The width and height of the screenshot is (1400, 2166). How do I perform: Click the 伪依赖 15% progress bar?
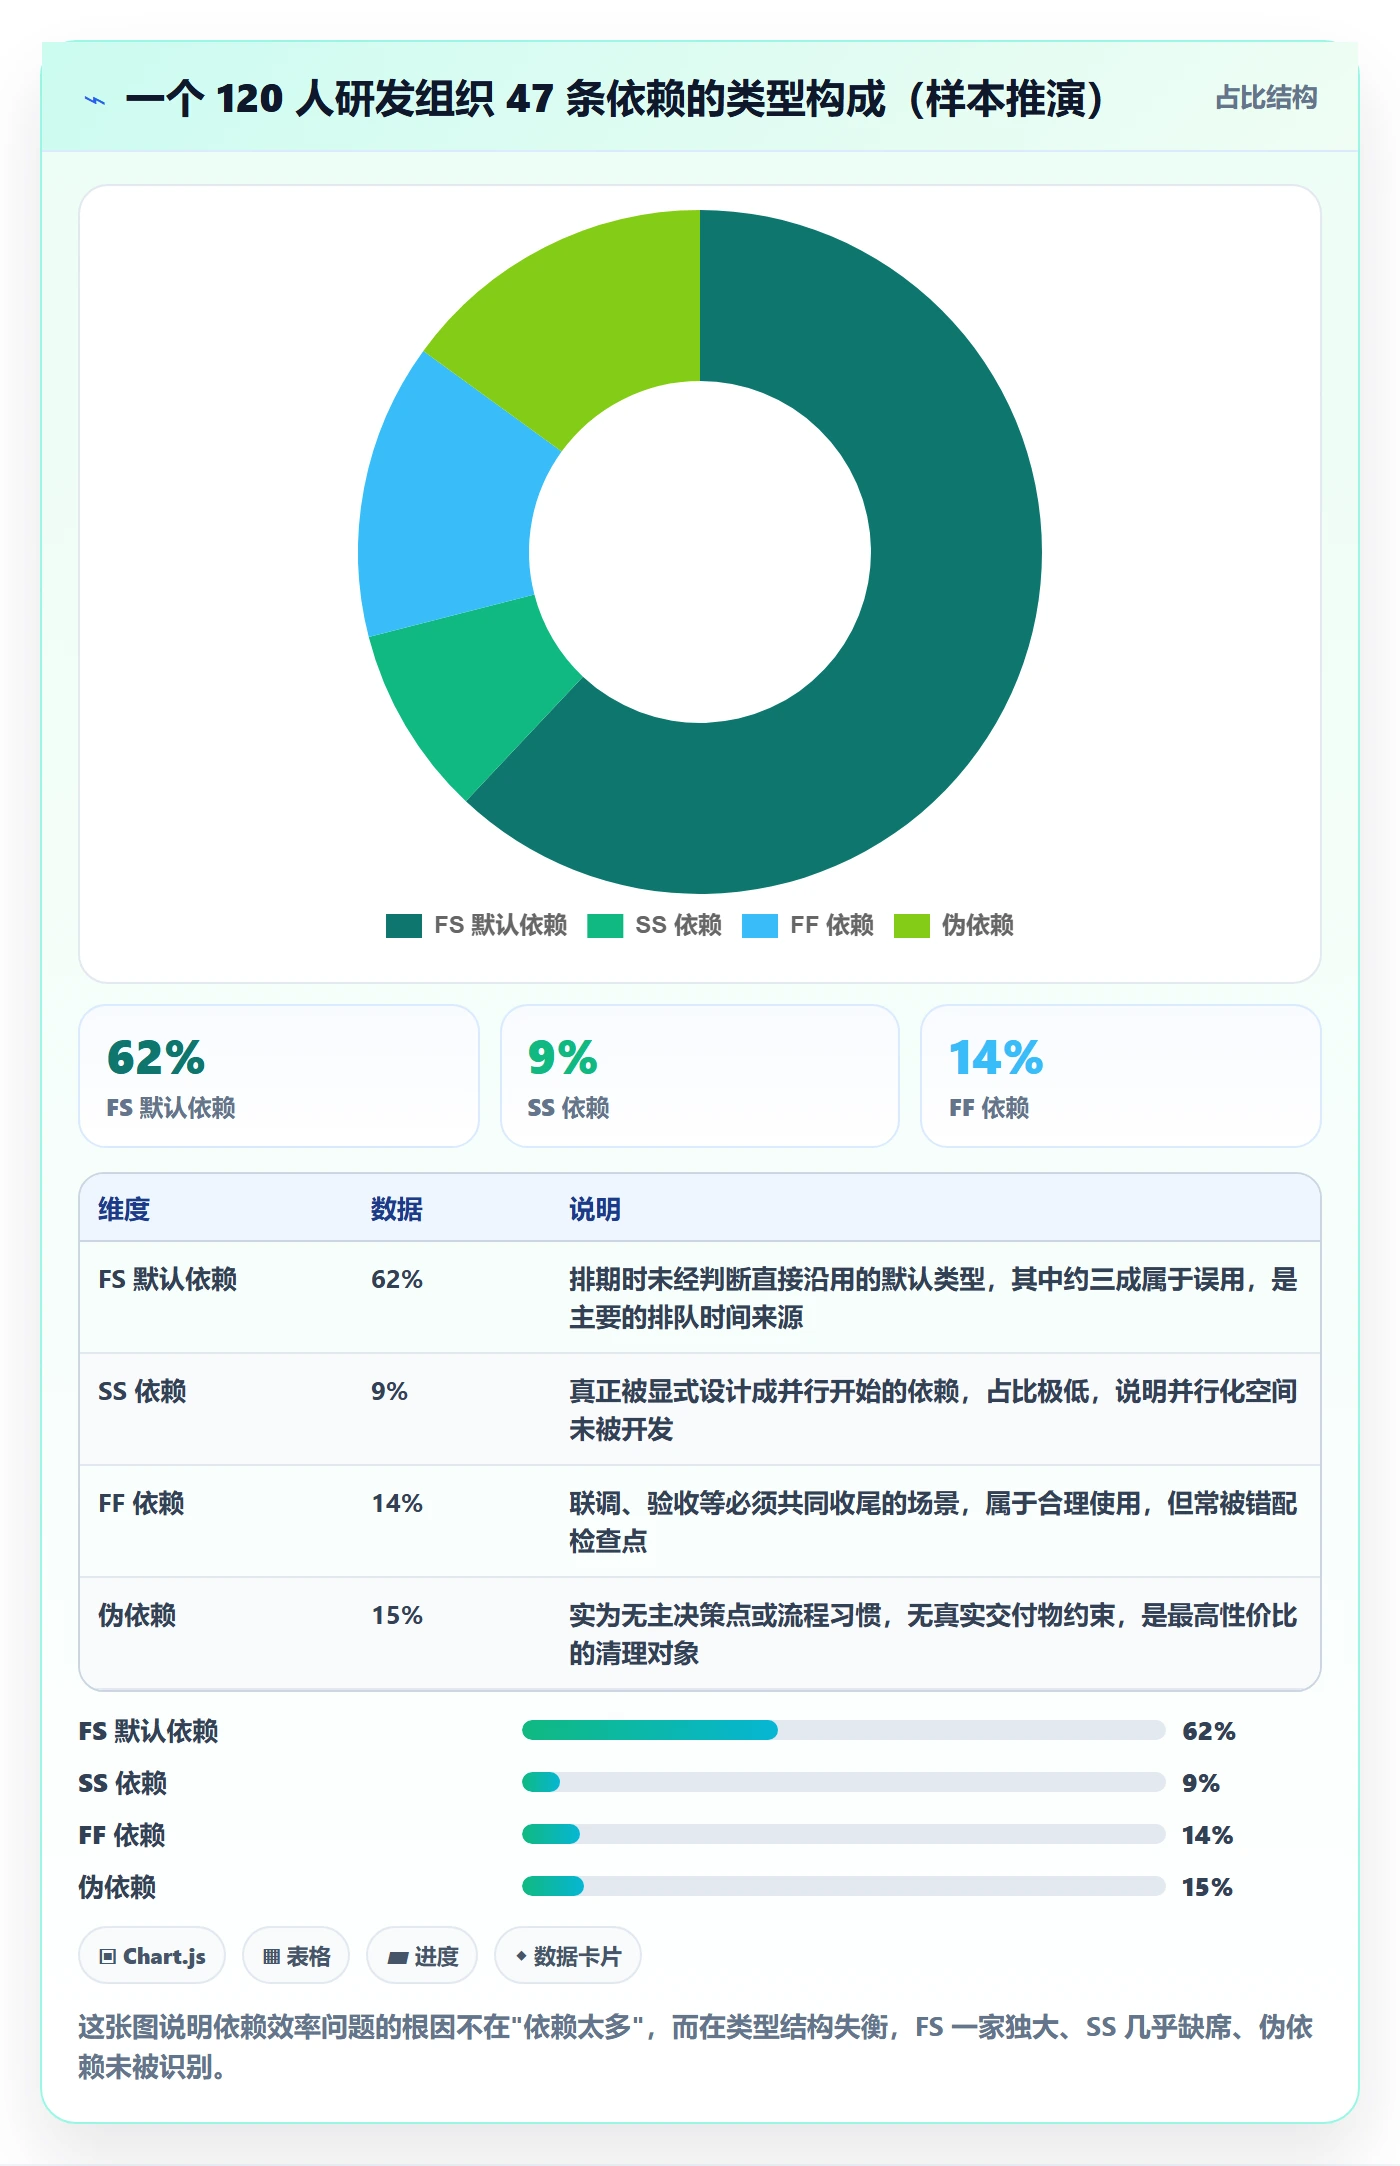[x=843, y=1886]
